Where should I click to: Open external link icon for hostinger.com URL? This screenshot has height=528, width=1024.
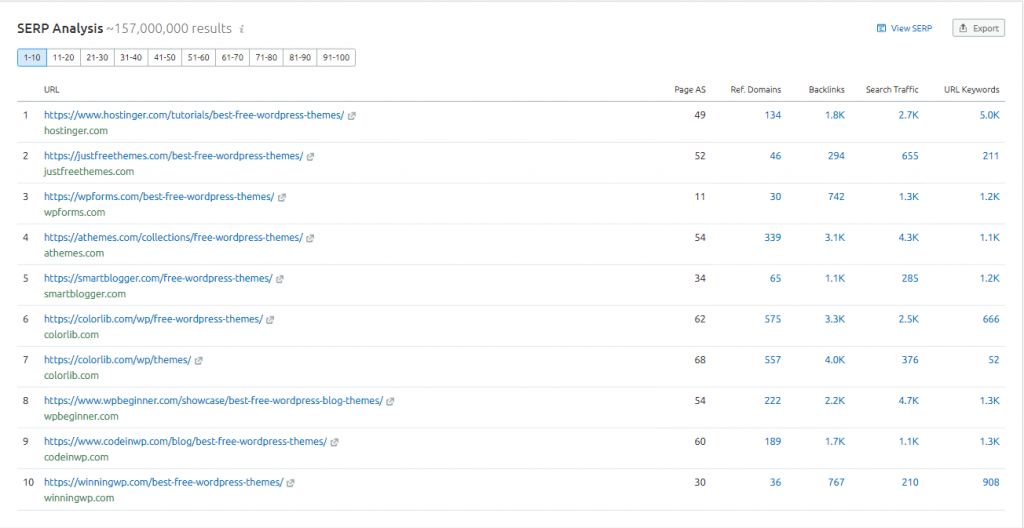tap(352, 116)
